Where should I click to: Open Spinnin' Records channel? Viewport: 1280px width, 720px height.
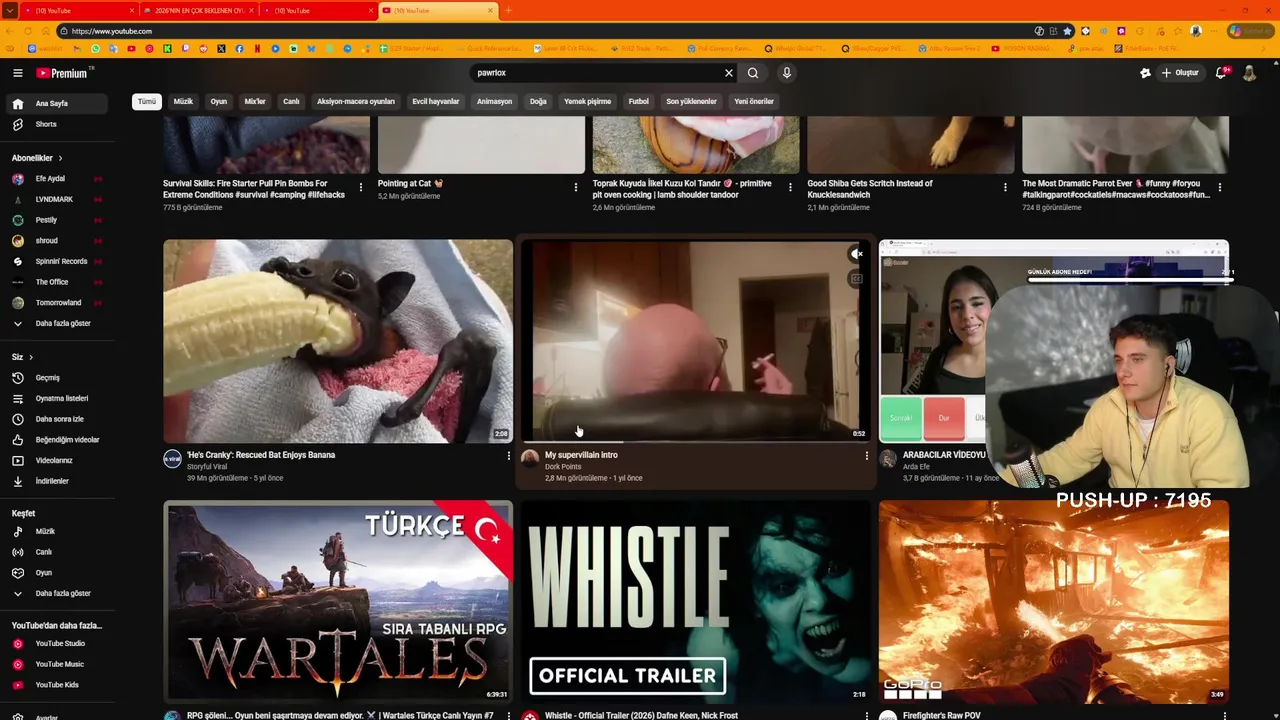57,261
